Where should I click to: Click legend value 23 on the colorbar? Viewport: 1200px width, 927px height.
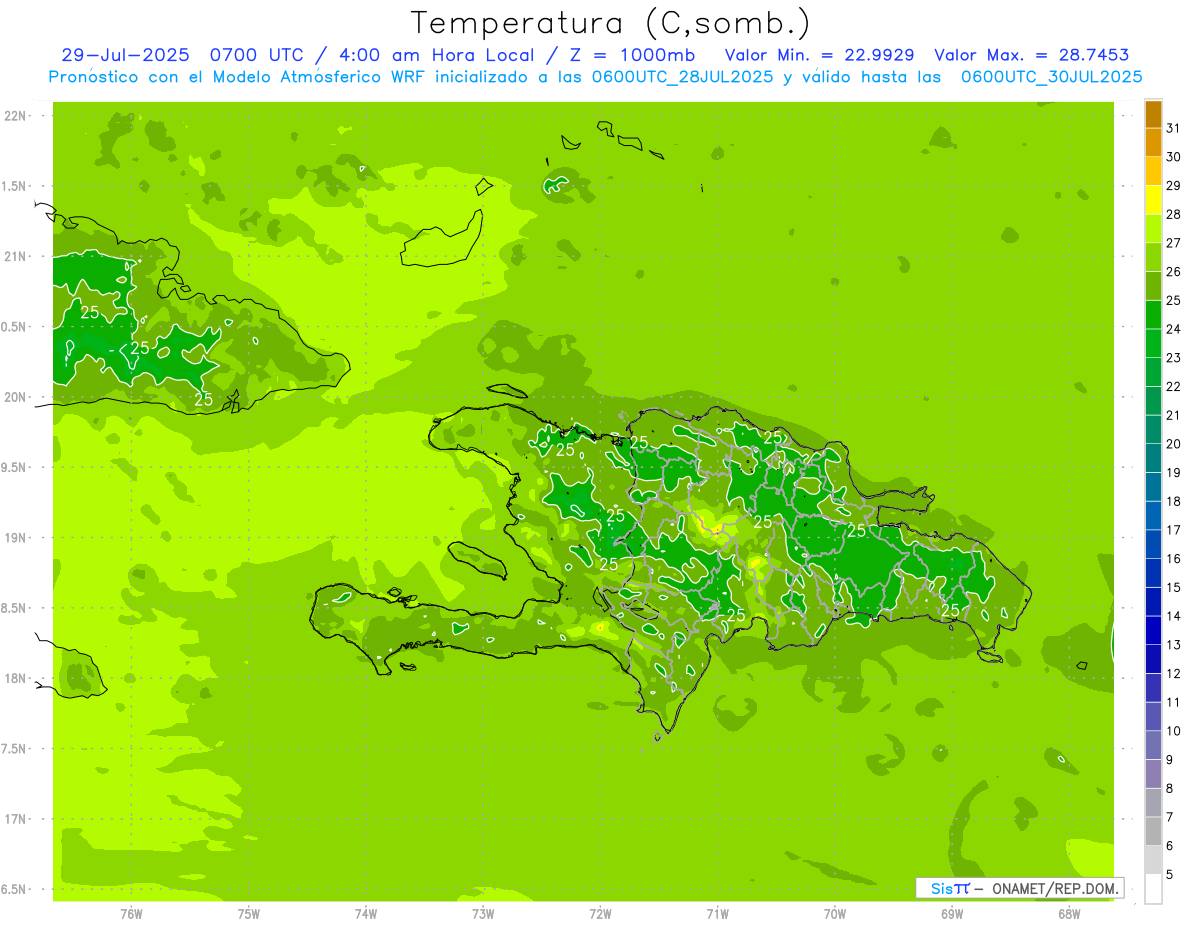1173,358
